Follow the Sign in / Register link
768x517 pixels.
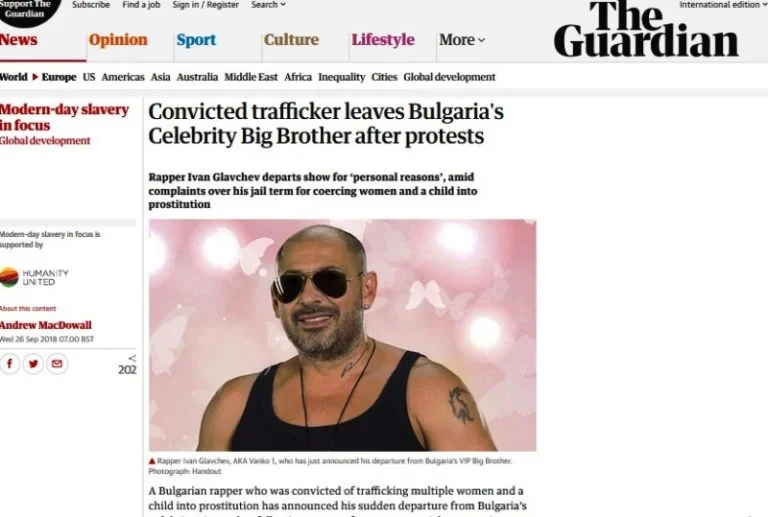coord(205,4)
